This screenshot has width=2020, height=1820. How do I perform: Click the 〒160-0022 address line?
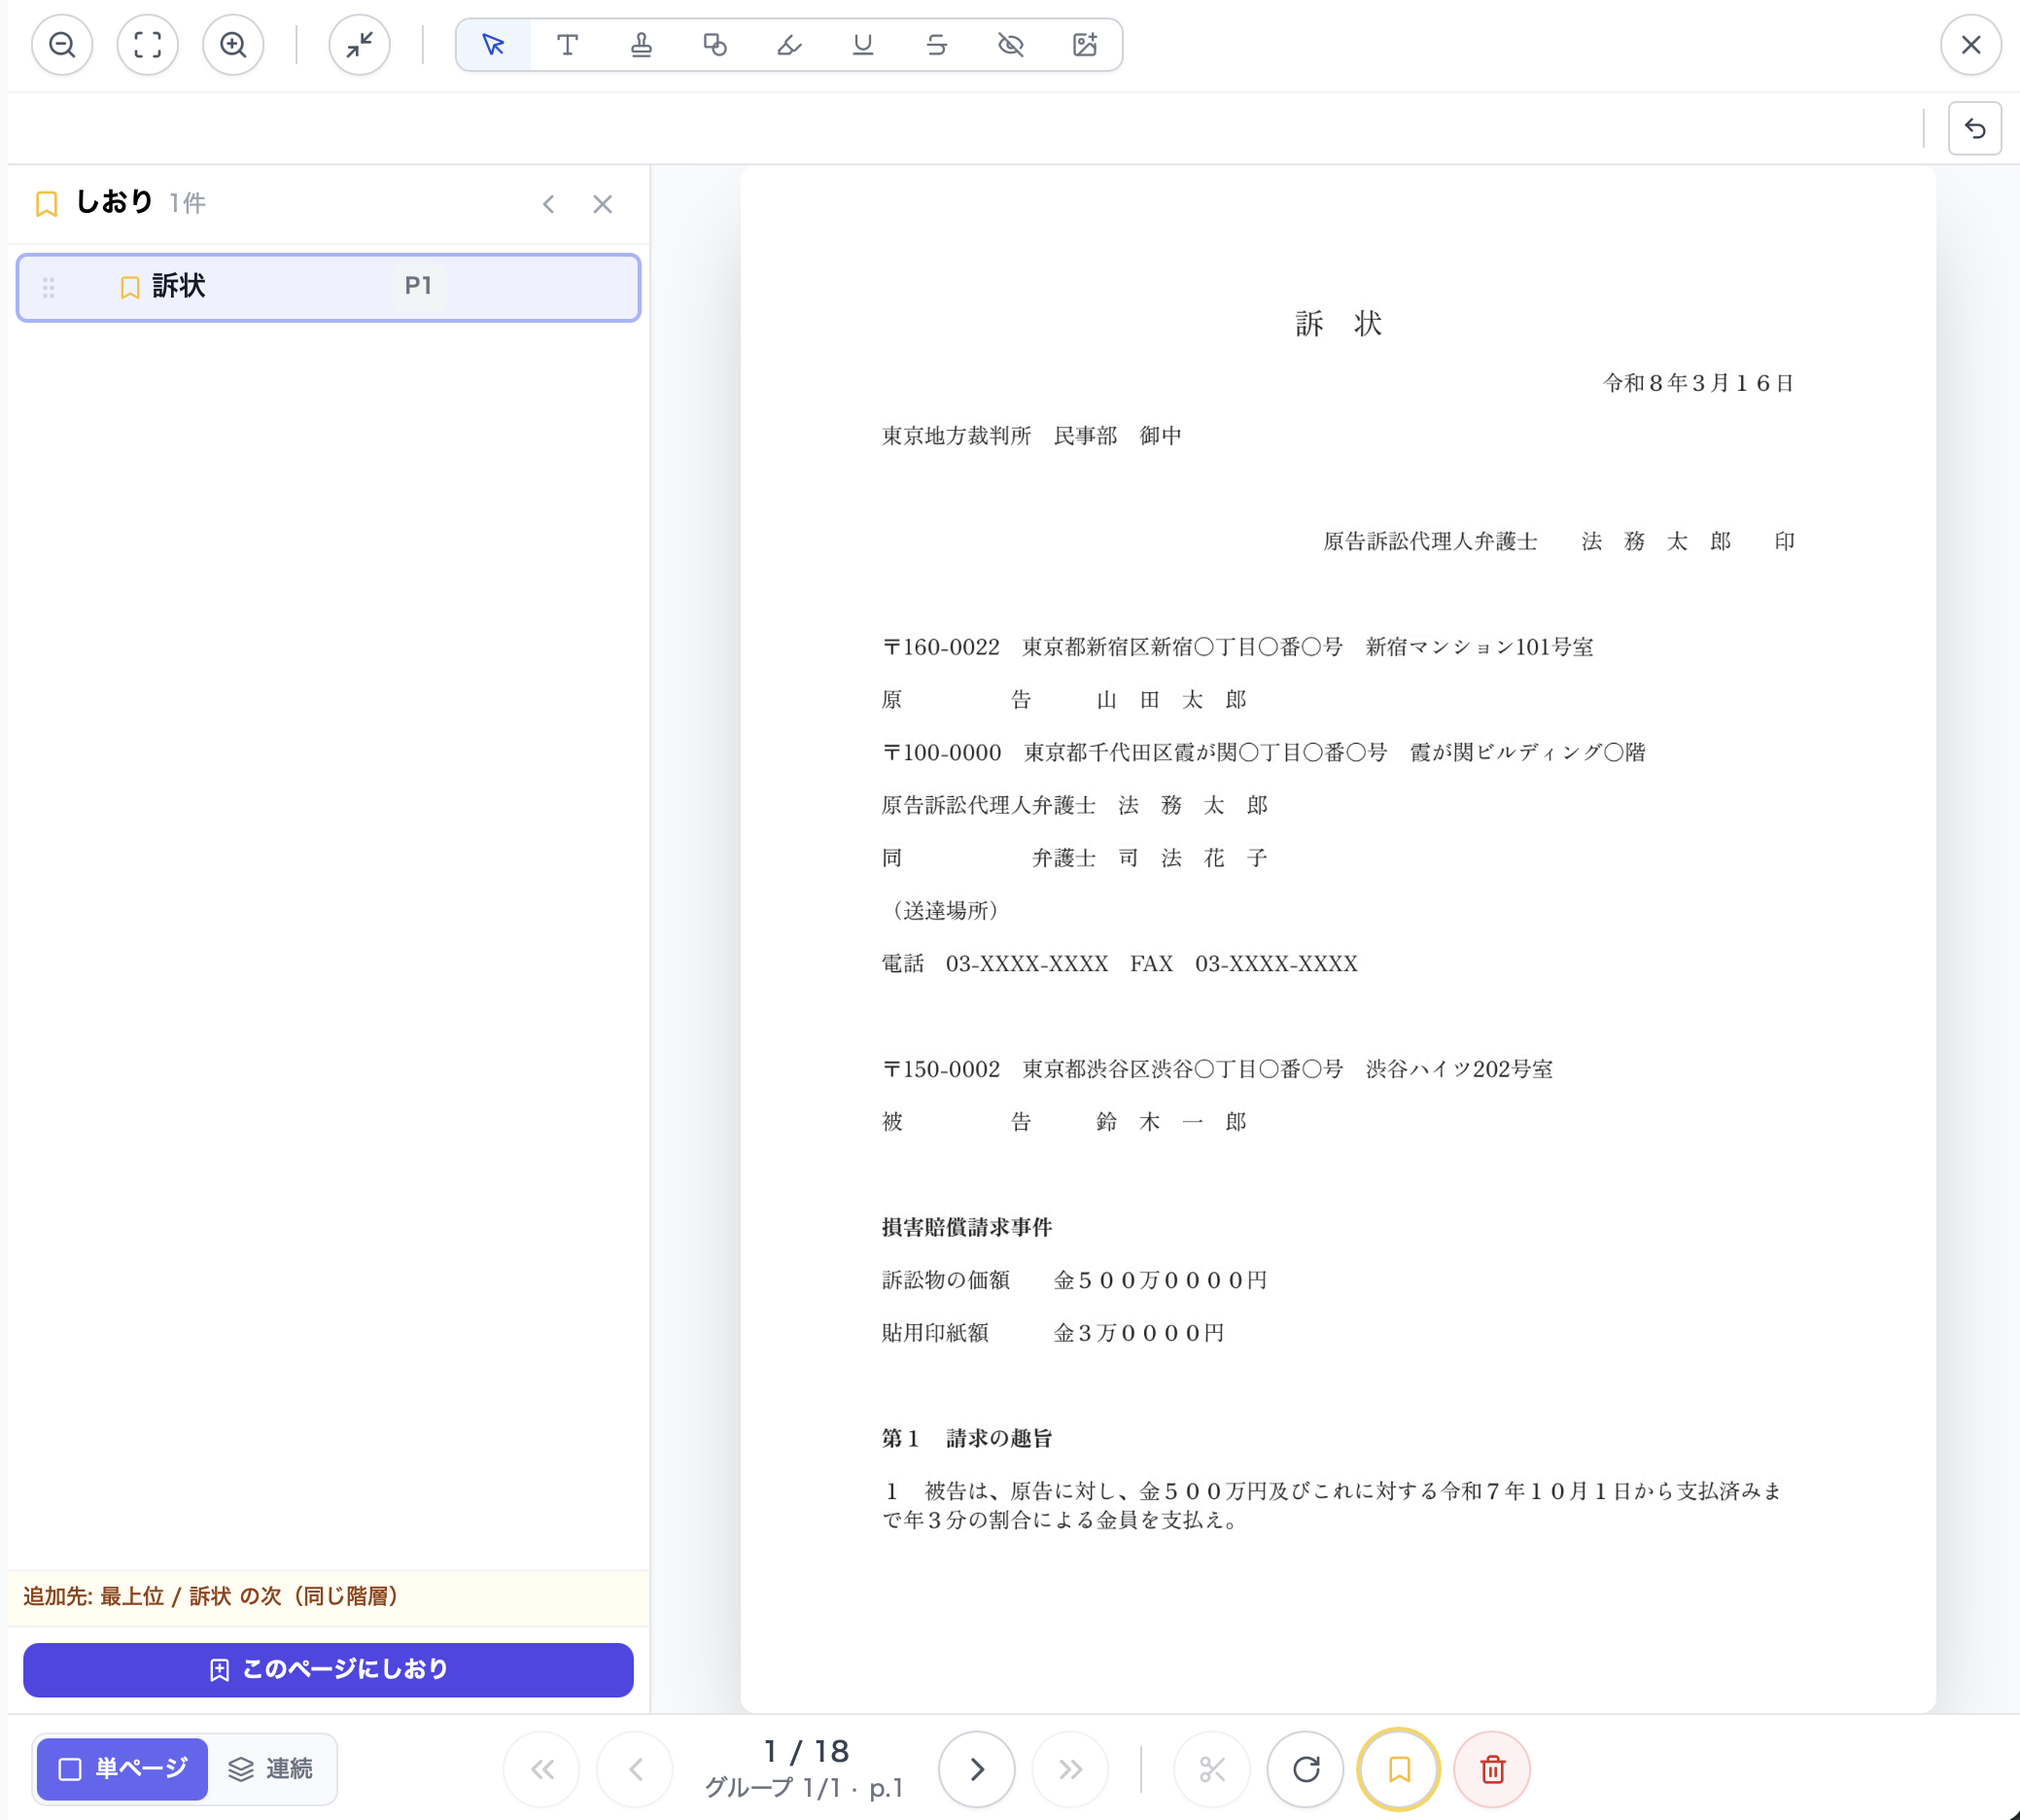(x=1238, y=647)
